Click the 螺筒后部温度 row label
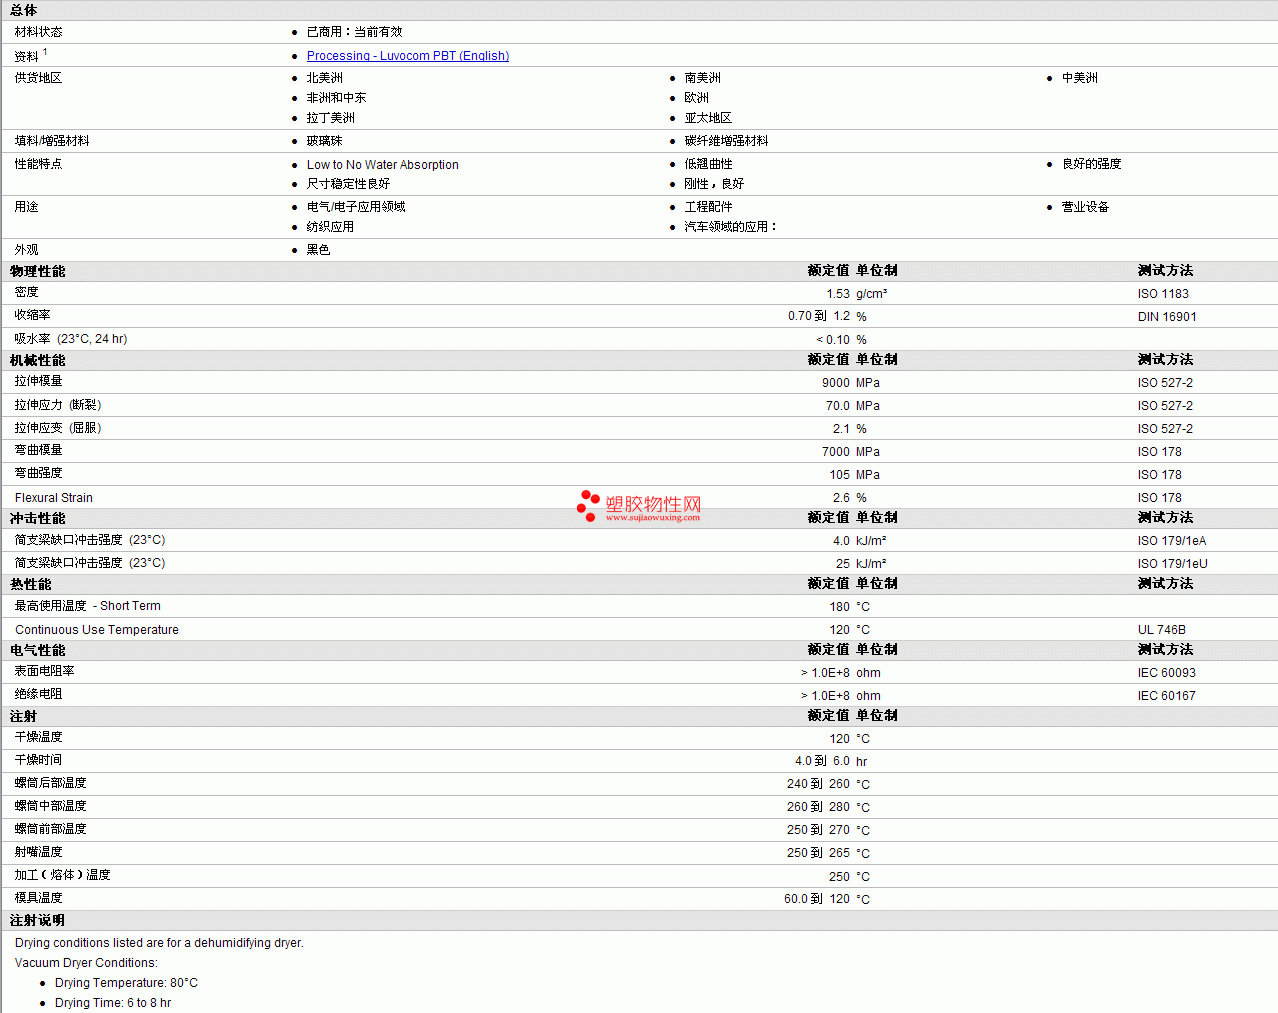Image resolution: width=1278 pixels, height=1013 pixels. pos(51,783)
